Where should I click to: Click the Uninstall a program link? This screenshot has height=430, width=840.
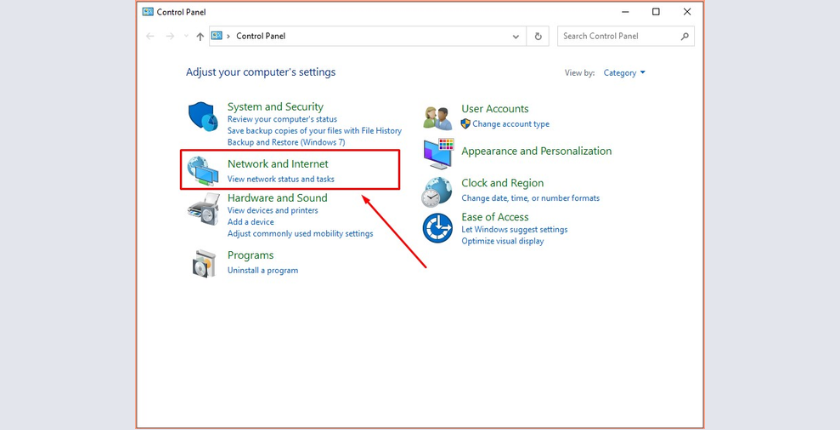coord(262,270)
